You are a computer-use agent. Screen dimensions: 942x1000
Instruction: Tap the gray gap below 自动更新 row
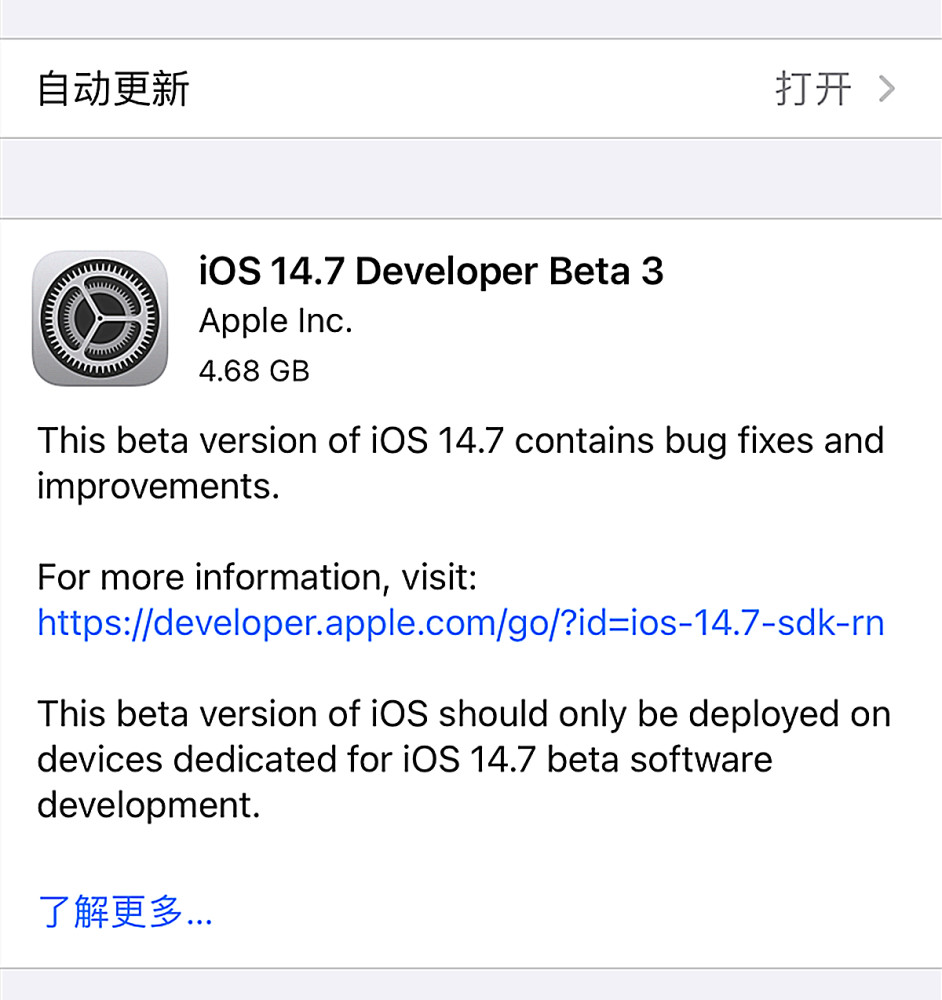pos(471,178)
